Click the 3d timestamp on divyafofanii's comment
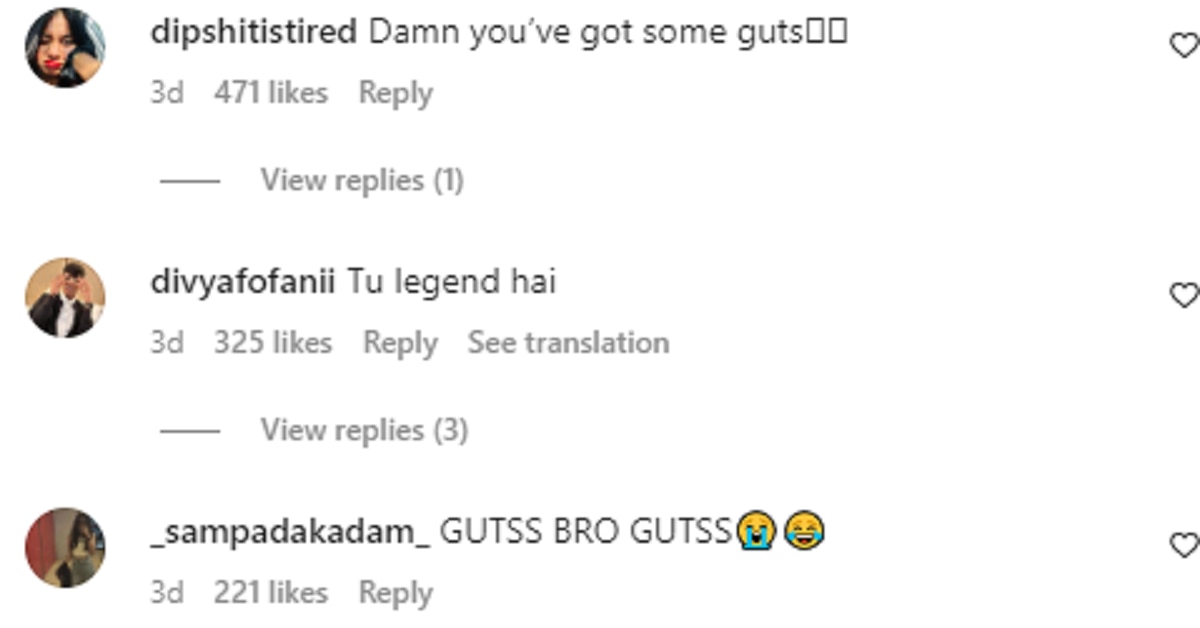 click(x=167, y=343)
